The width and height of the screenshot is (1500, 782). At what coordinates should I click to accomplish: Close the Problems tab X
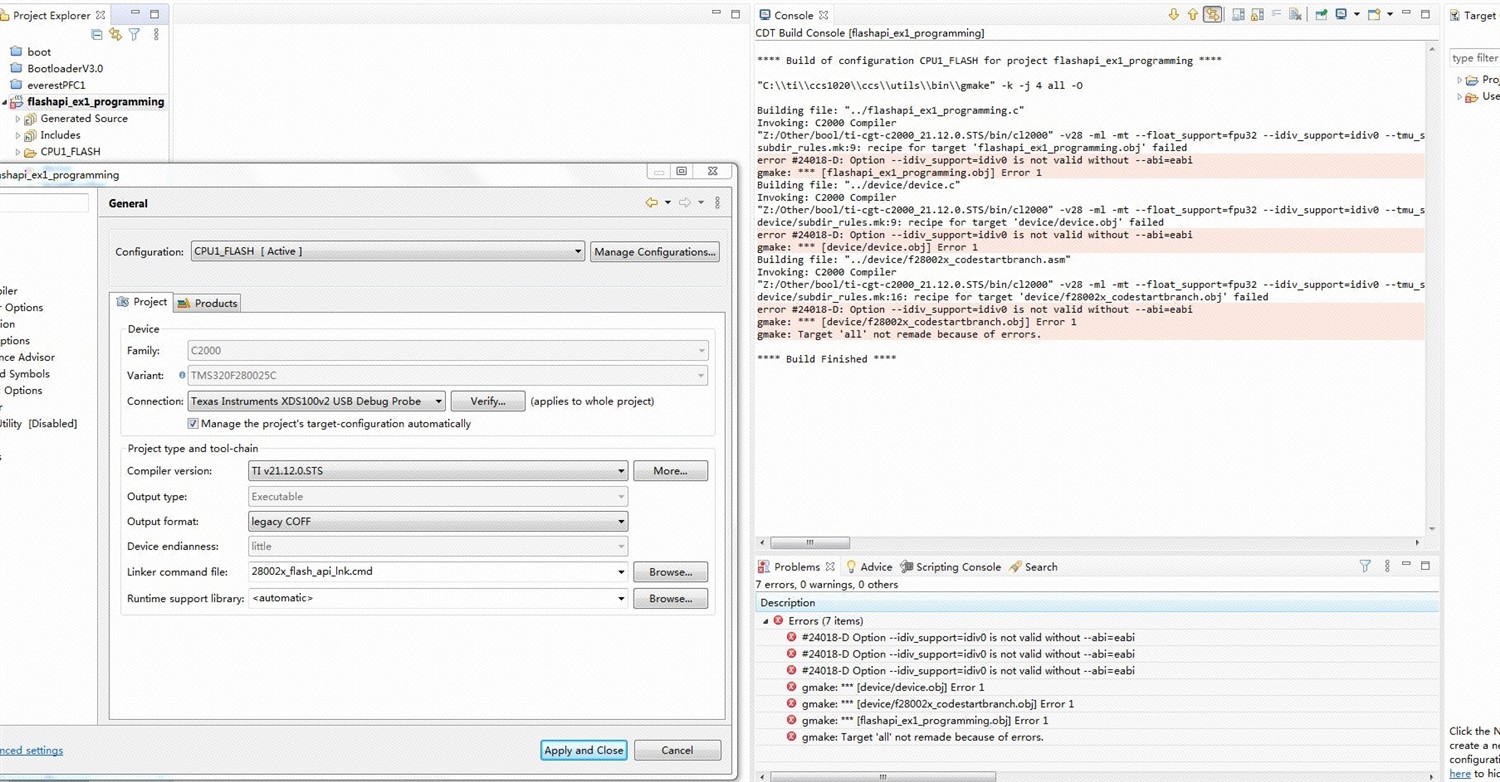(830, 567)
